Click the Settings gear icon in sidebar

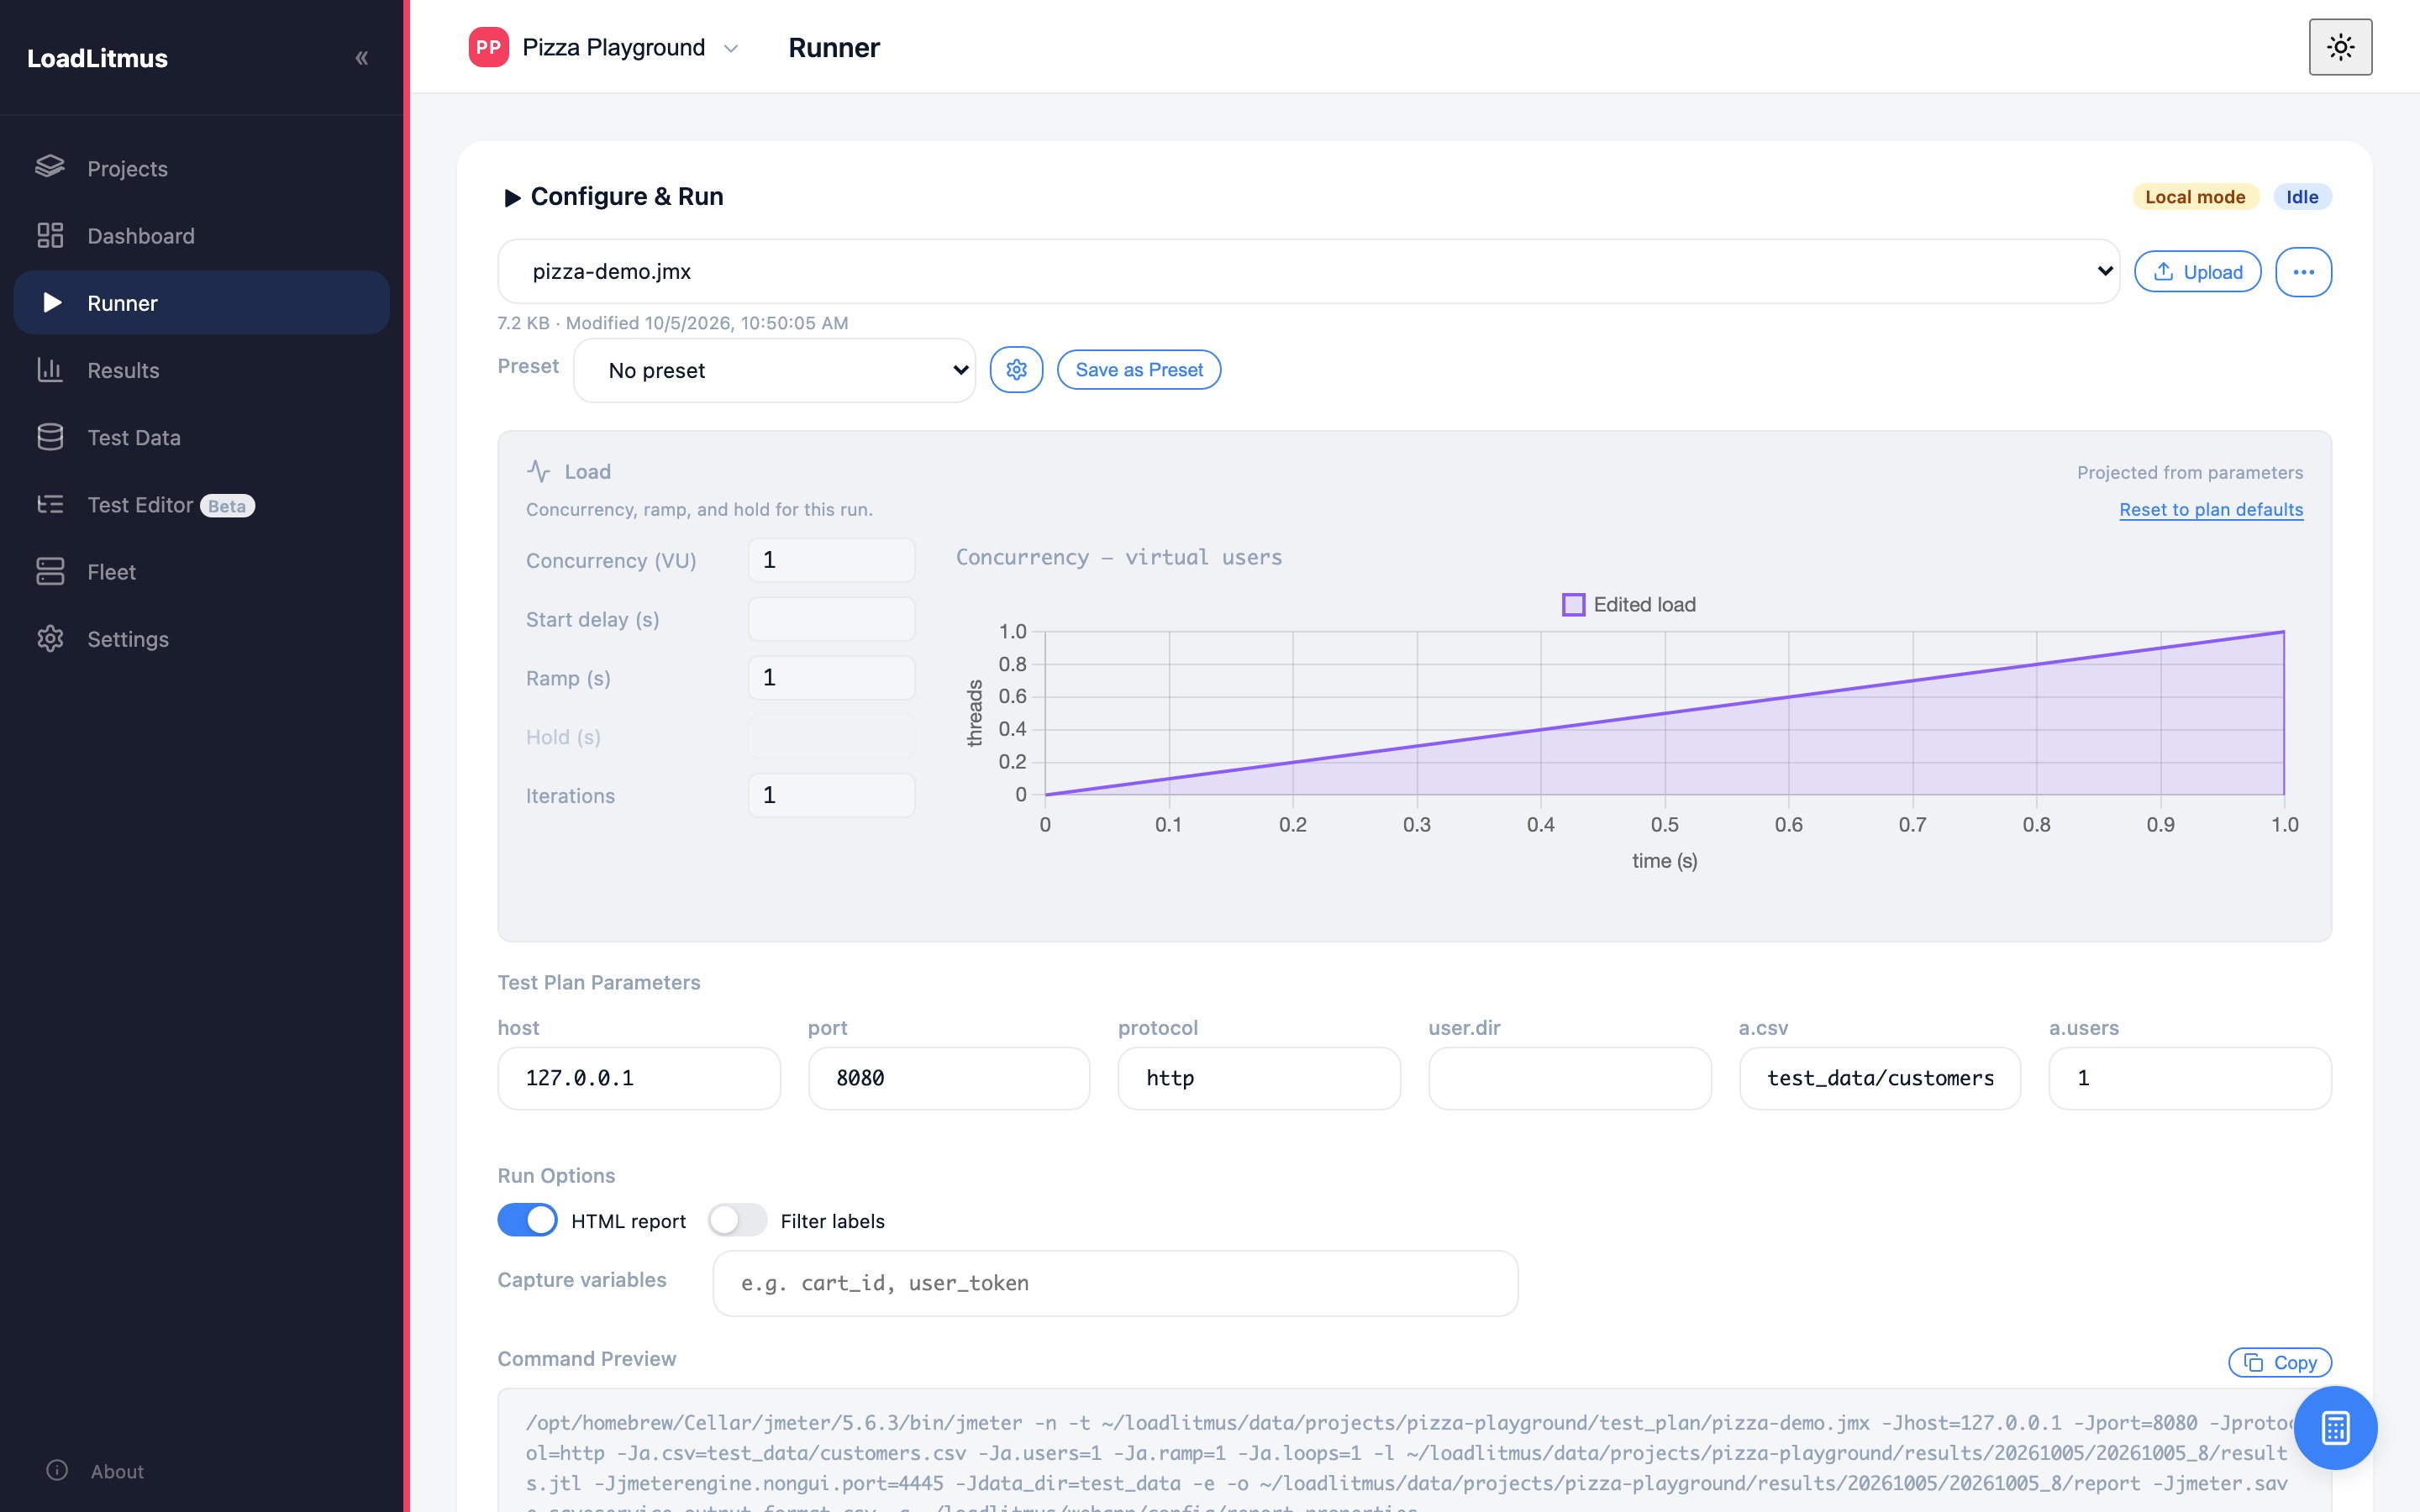pyautogui.click(x=50, y=638)
